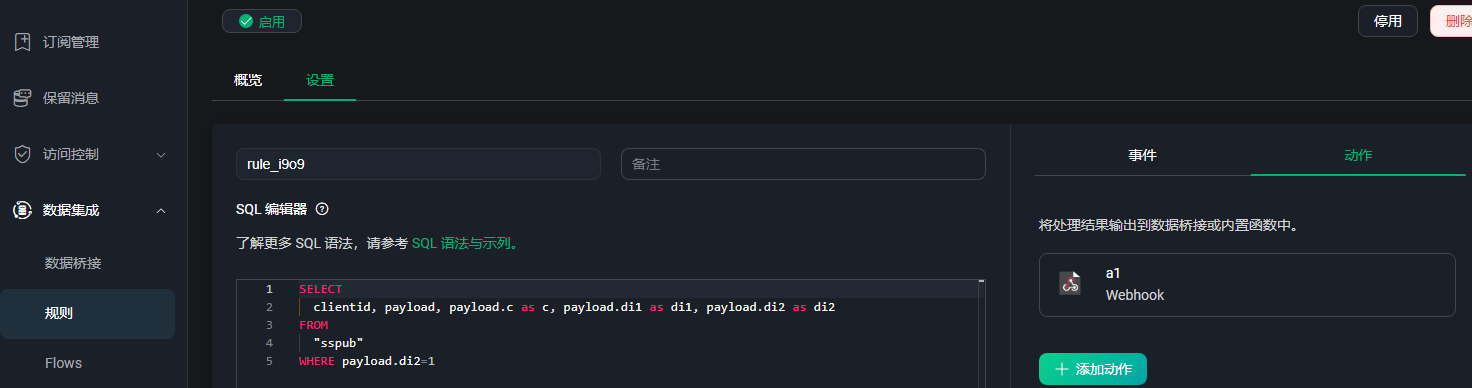Switch to the 事件 tab
This screenshot has height=388, width=1472.
(x=1143, y=155)
